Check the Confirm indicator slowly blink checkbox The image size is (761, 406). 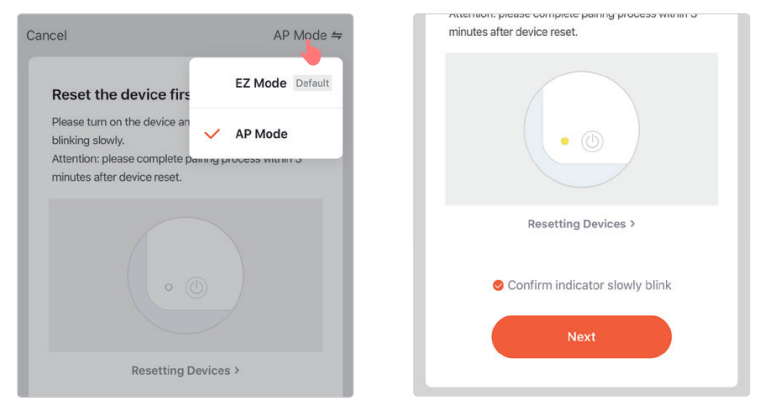coord(498,285)
